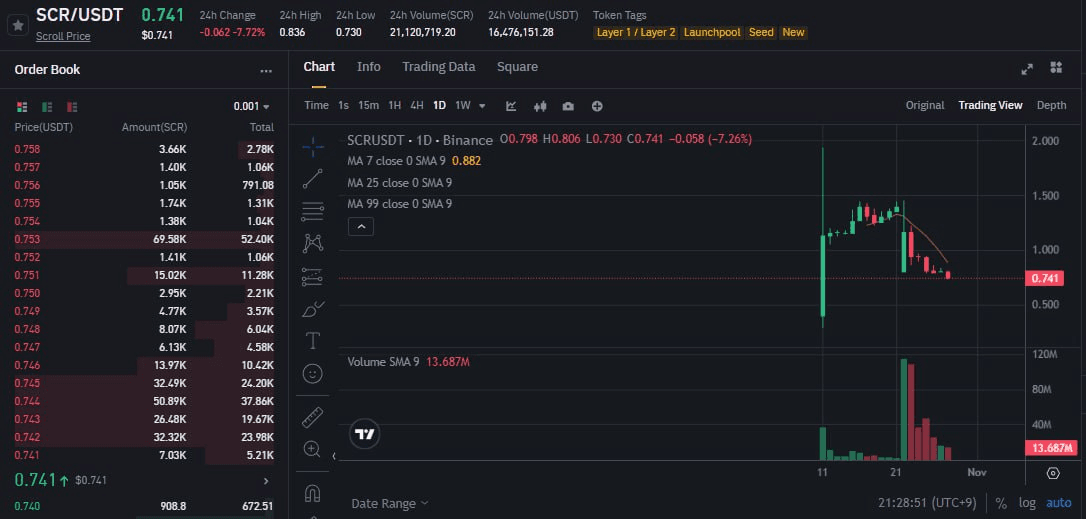1086x519 pixels.
Task: Switch to Trading View chart mode
Action: (990, 105)
